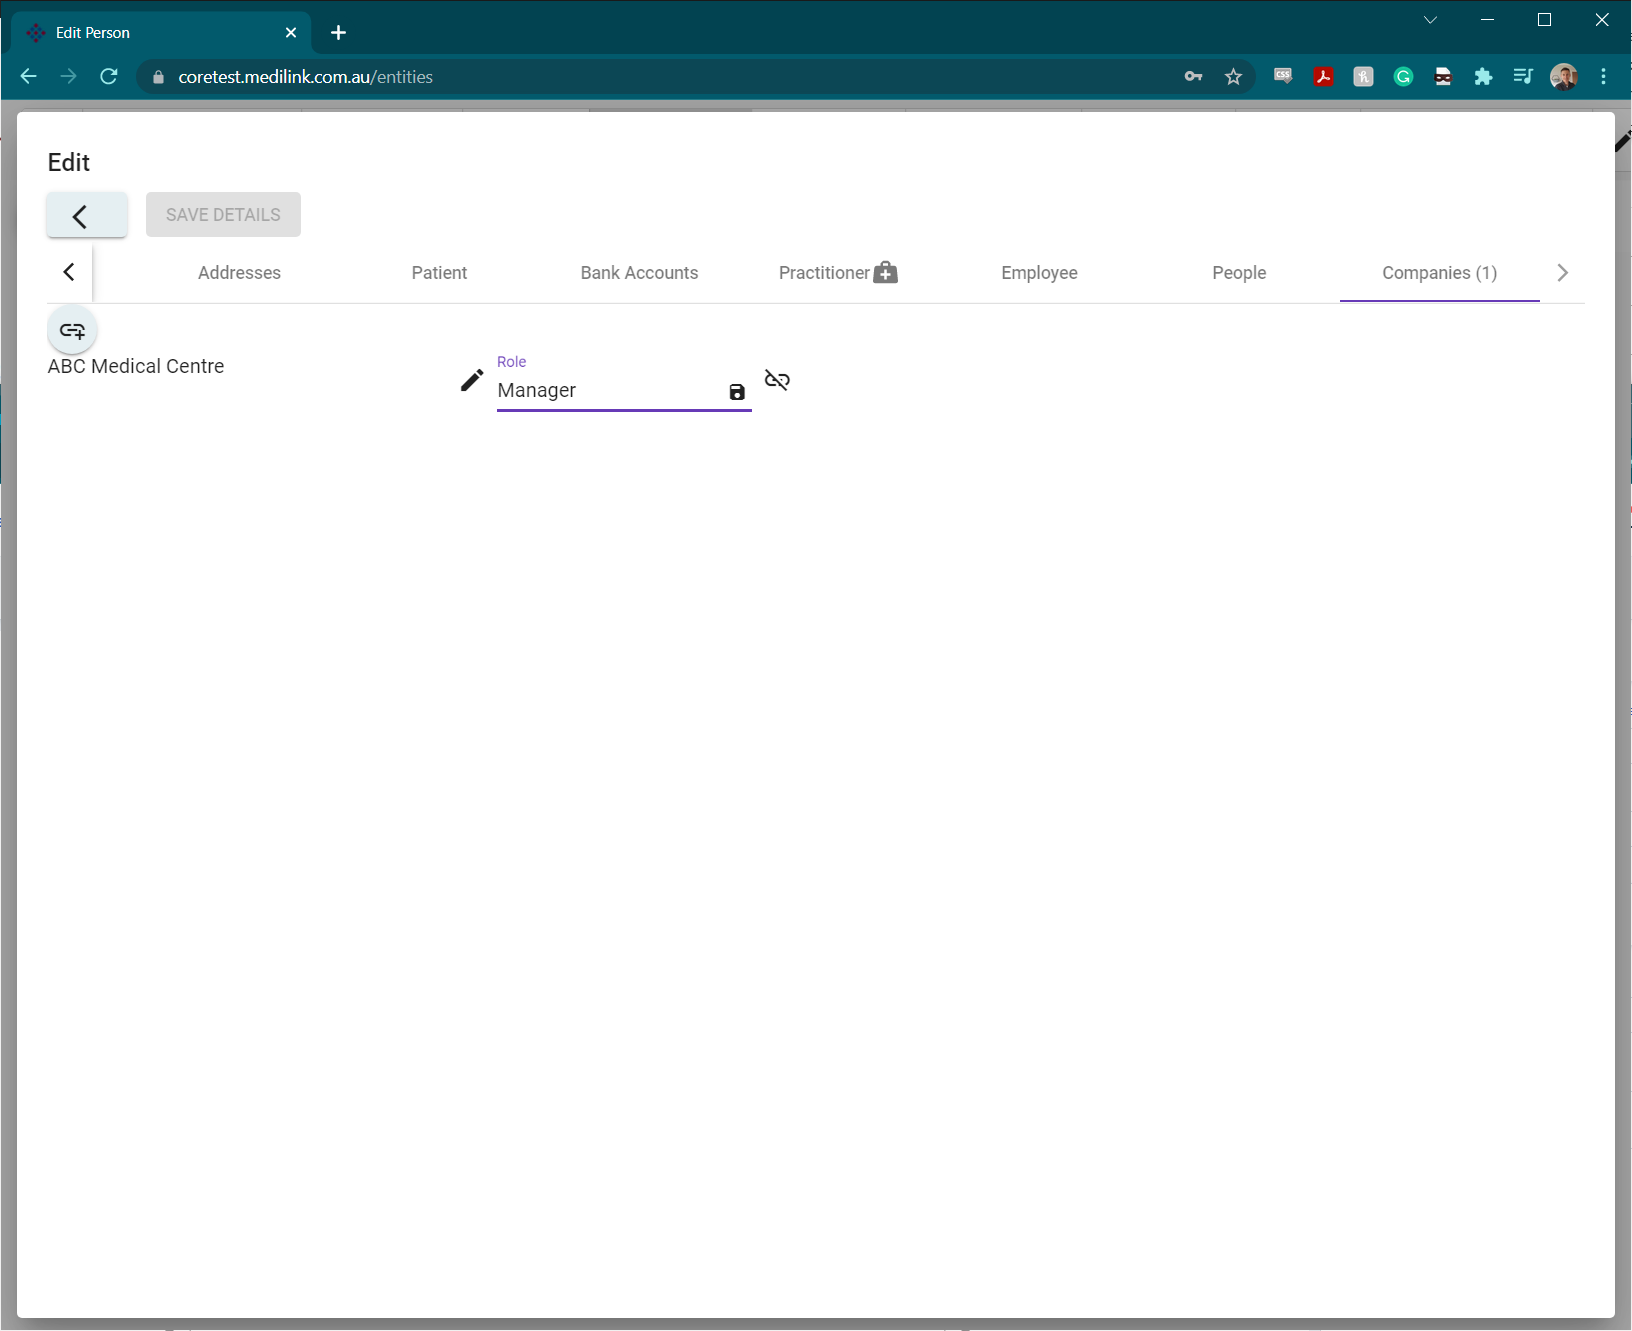Click the browser forward arrow
Viewport: 1632px width, 1331px height.
[68, 76]
